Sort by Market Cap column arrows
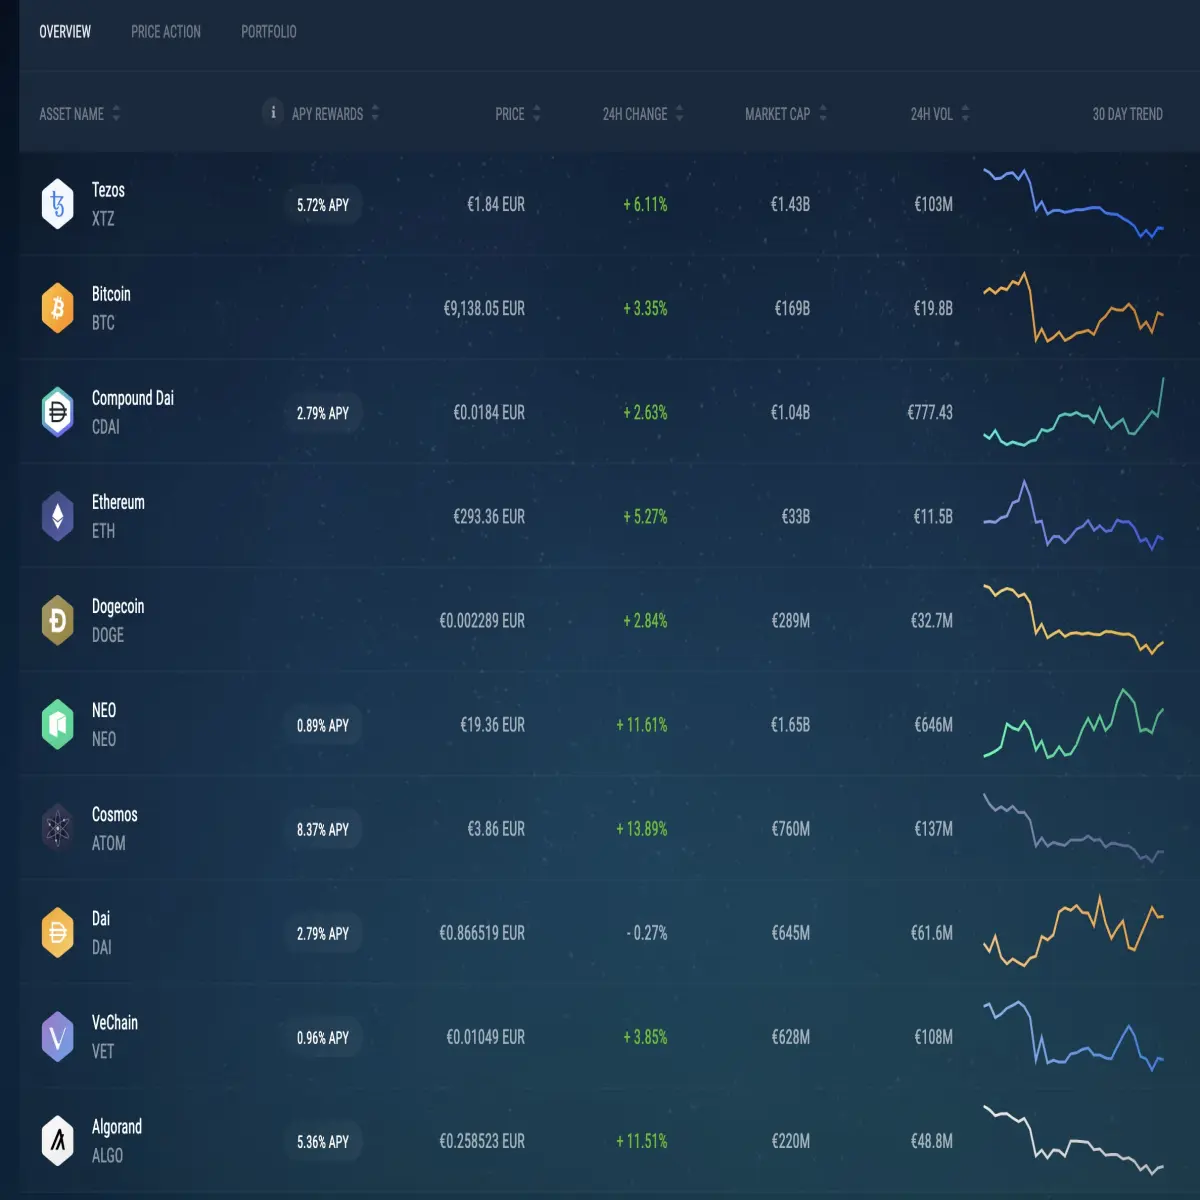The image size is (1200, 1200). 823,113
